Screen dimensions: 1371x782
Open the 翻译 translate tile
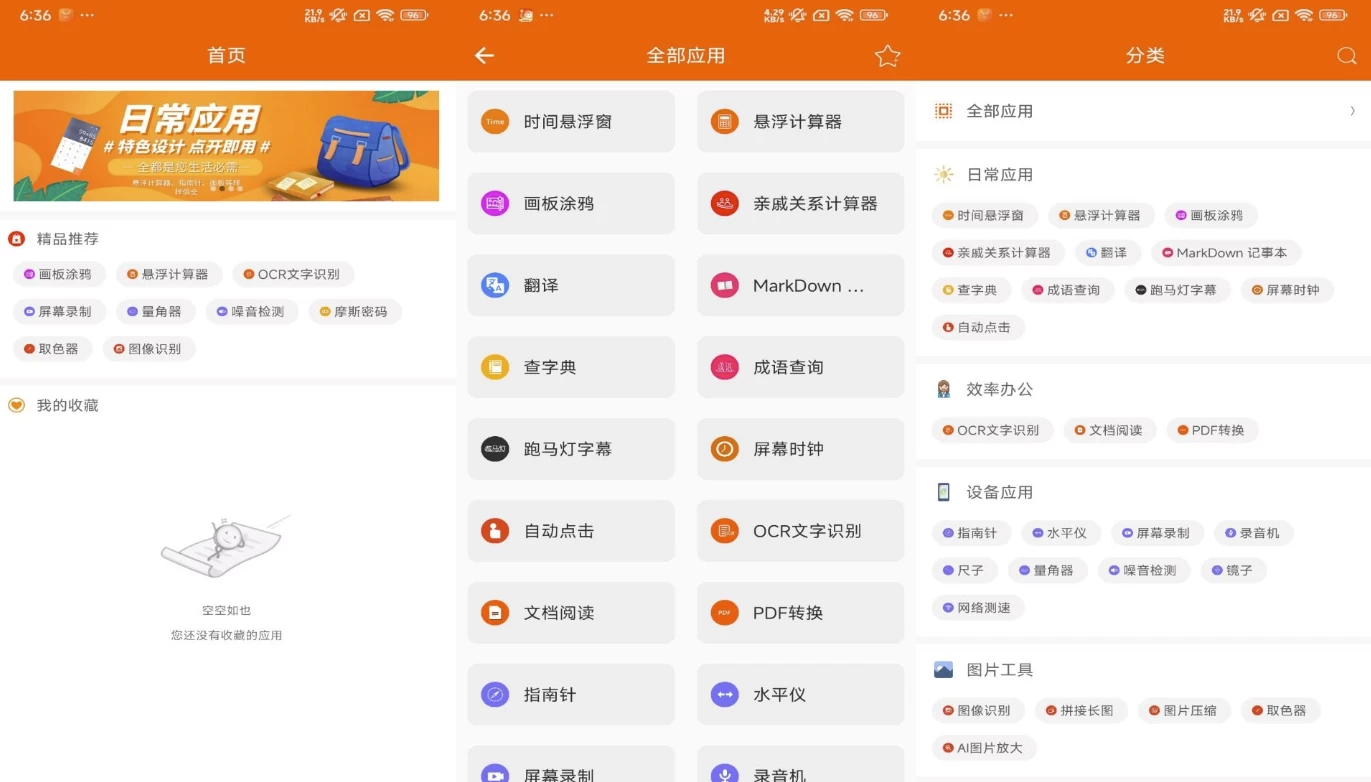[571, 286]
